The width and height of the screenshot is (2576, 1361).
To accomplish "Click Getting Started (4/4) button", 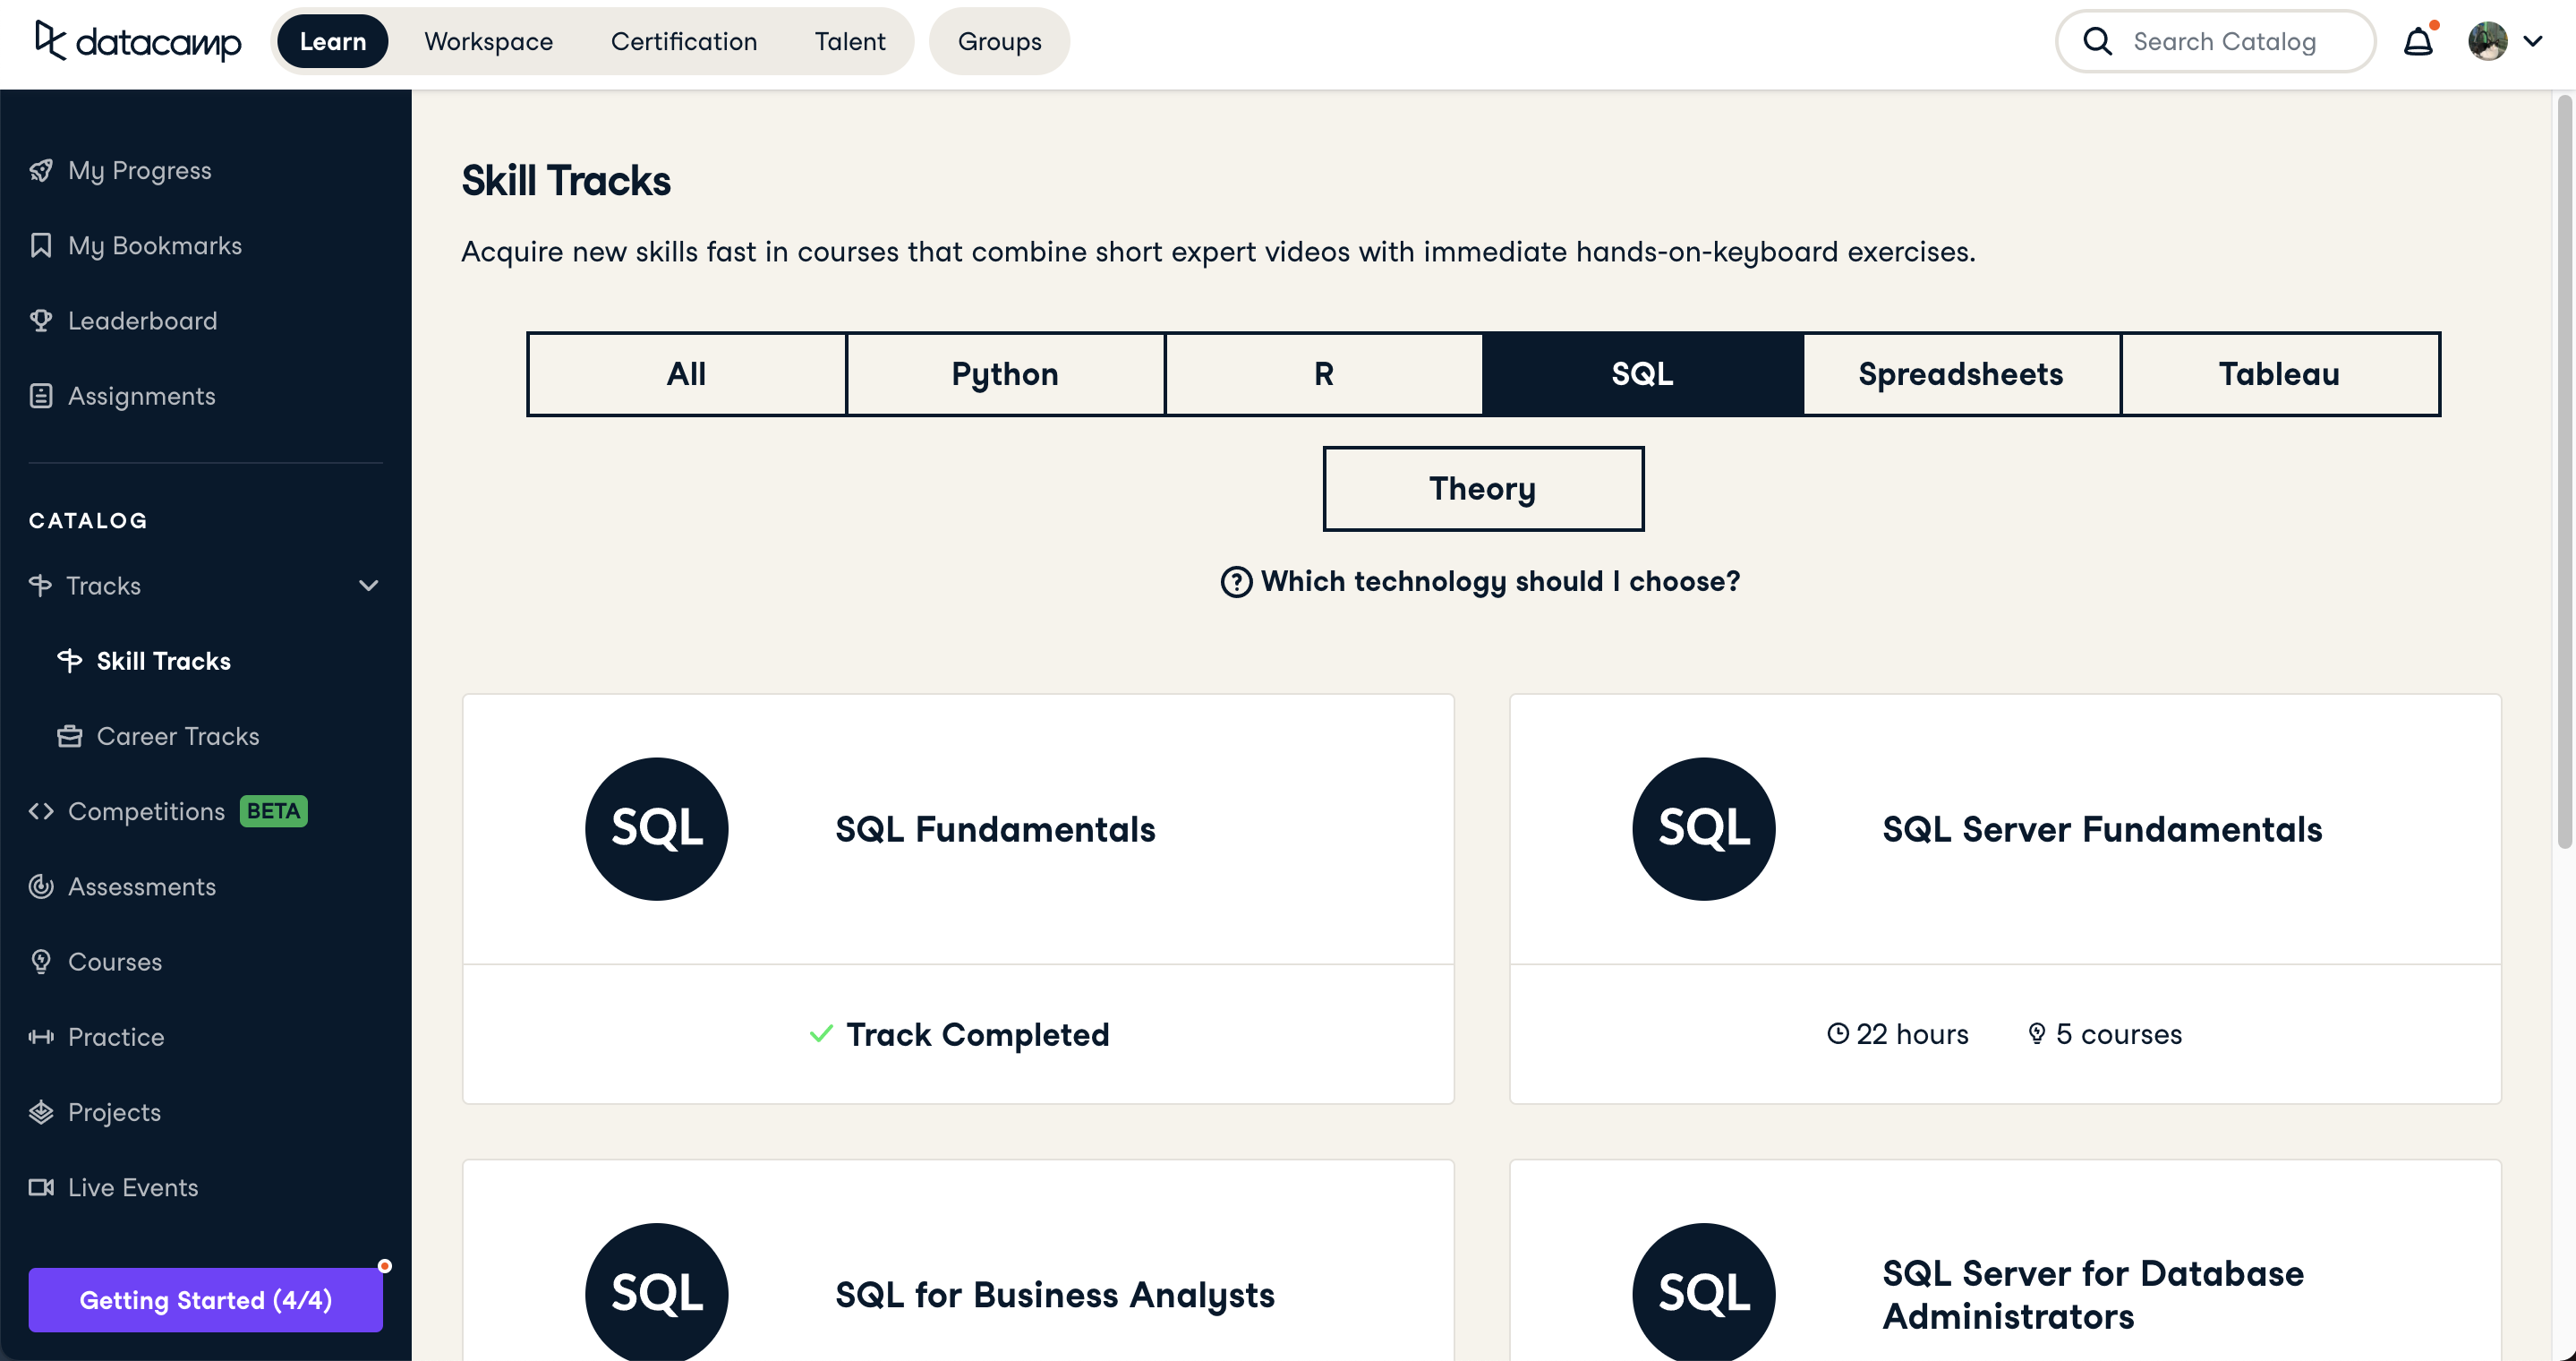I will (x=205, y=1299).
